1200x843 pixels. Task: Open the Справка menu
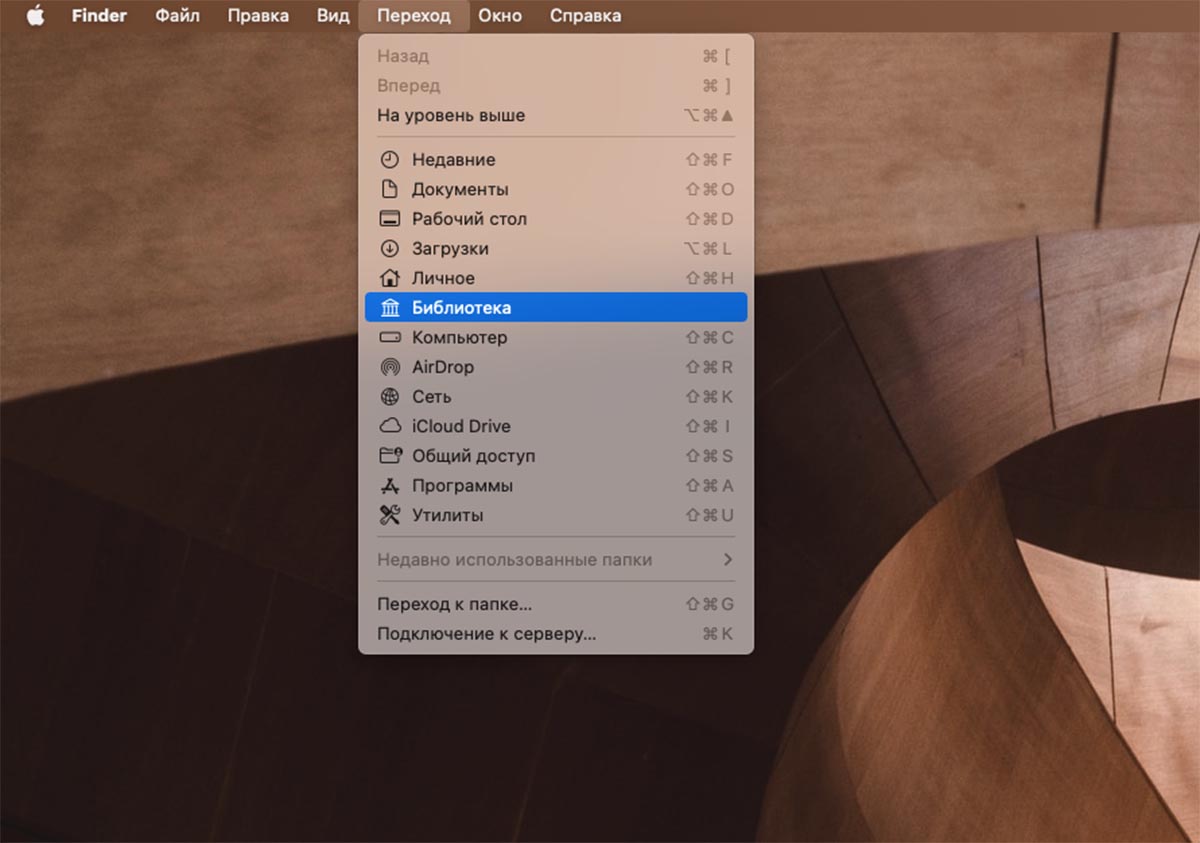point(585,16)
